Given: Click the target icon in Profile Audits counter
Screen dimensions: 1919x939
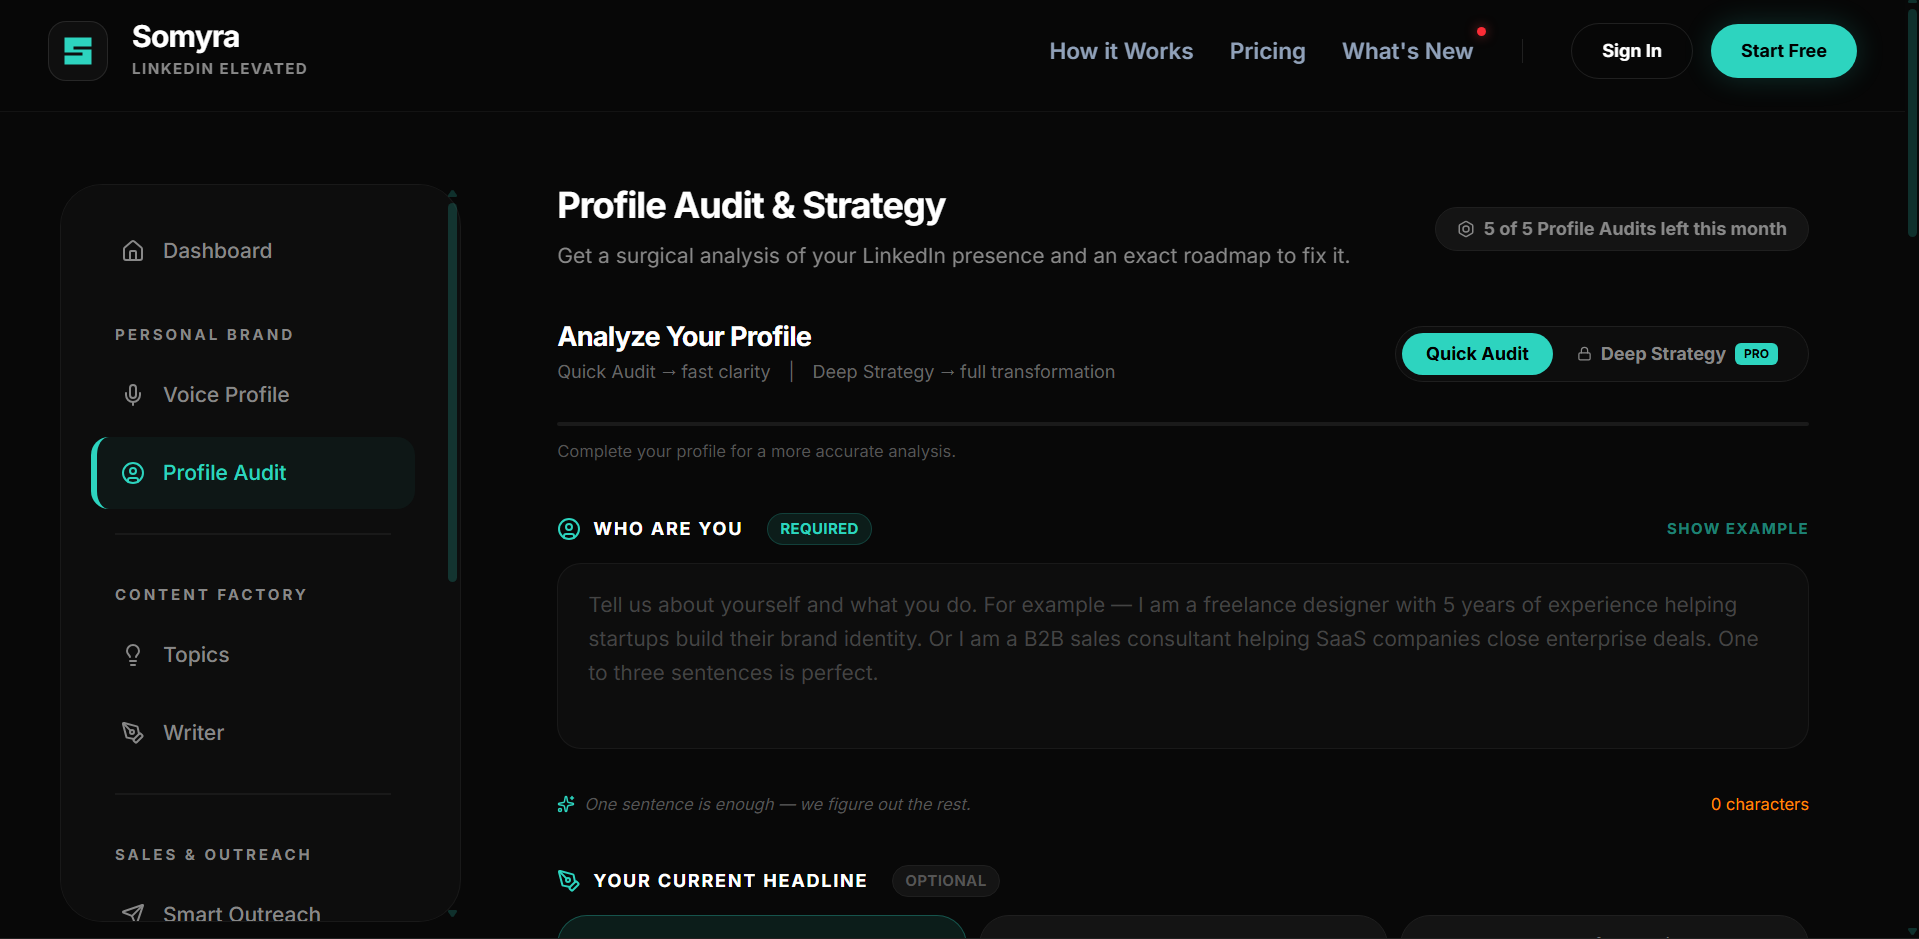Looking at the screenshot, I should (x=1465, y=228).
